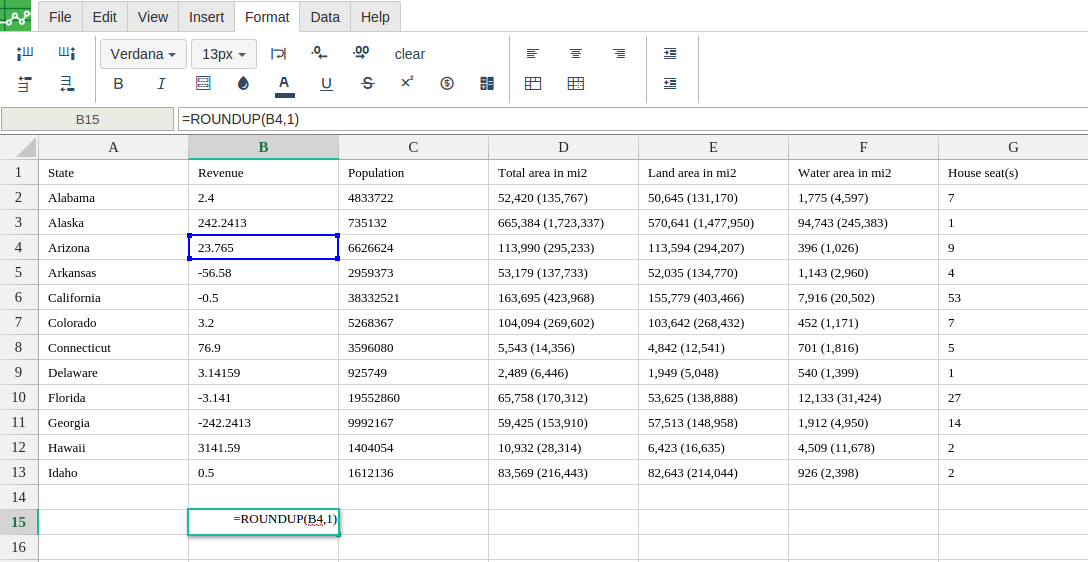Image resolution: width=1088 pixels, height=562 pixels.
Task: Open the Insert menu tab
Action: tap(206, 17)
